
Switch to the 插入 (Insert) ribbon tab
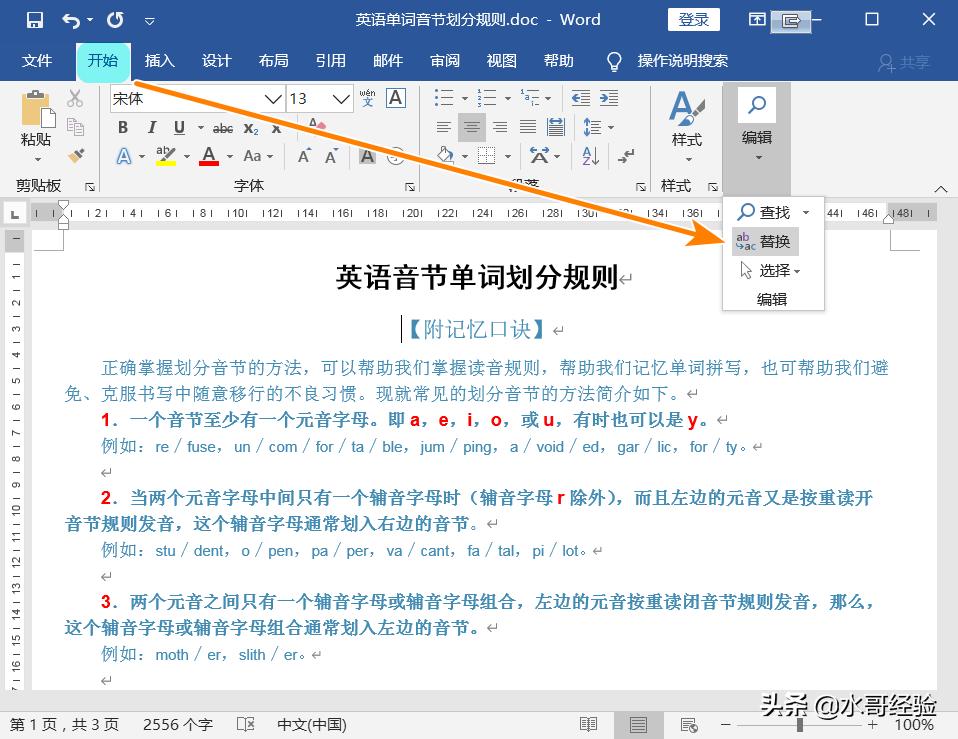coord(159,61)
